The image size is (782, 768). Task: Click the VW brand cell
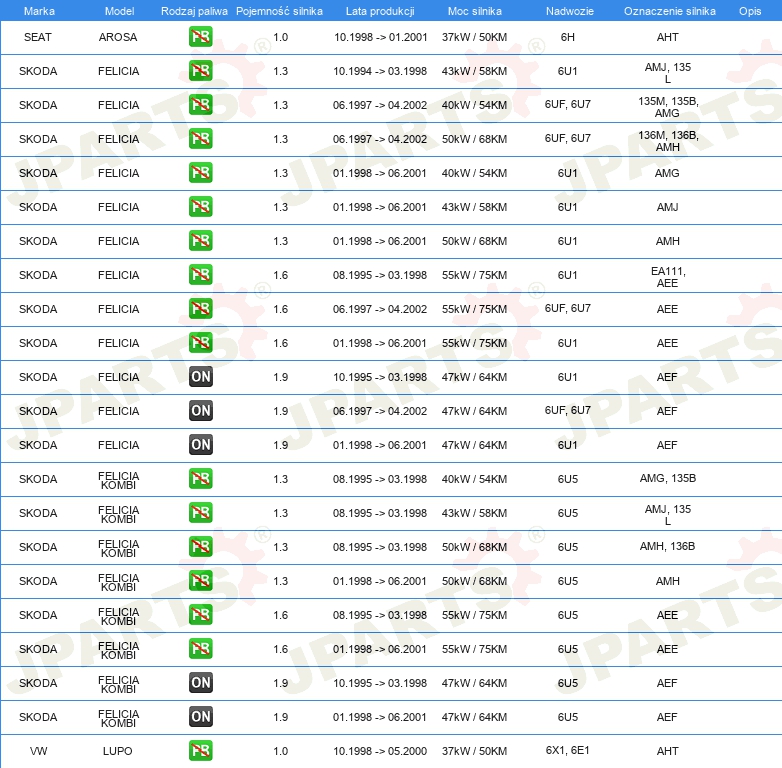[38, 751]
